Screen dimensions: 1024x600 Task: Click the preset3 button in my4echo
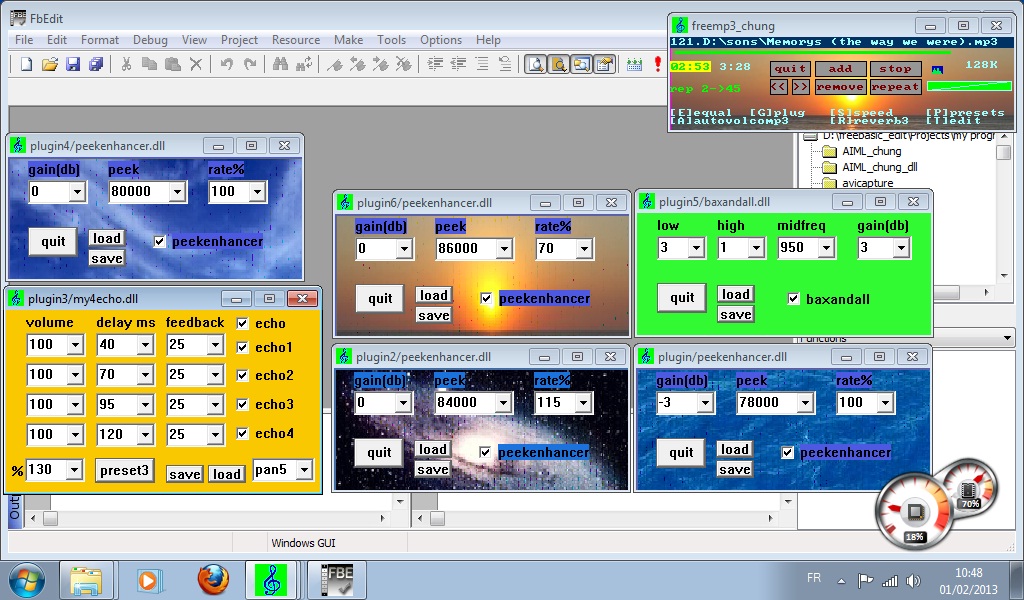click(125, 470)
